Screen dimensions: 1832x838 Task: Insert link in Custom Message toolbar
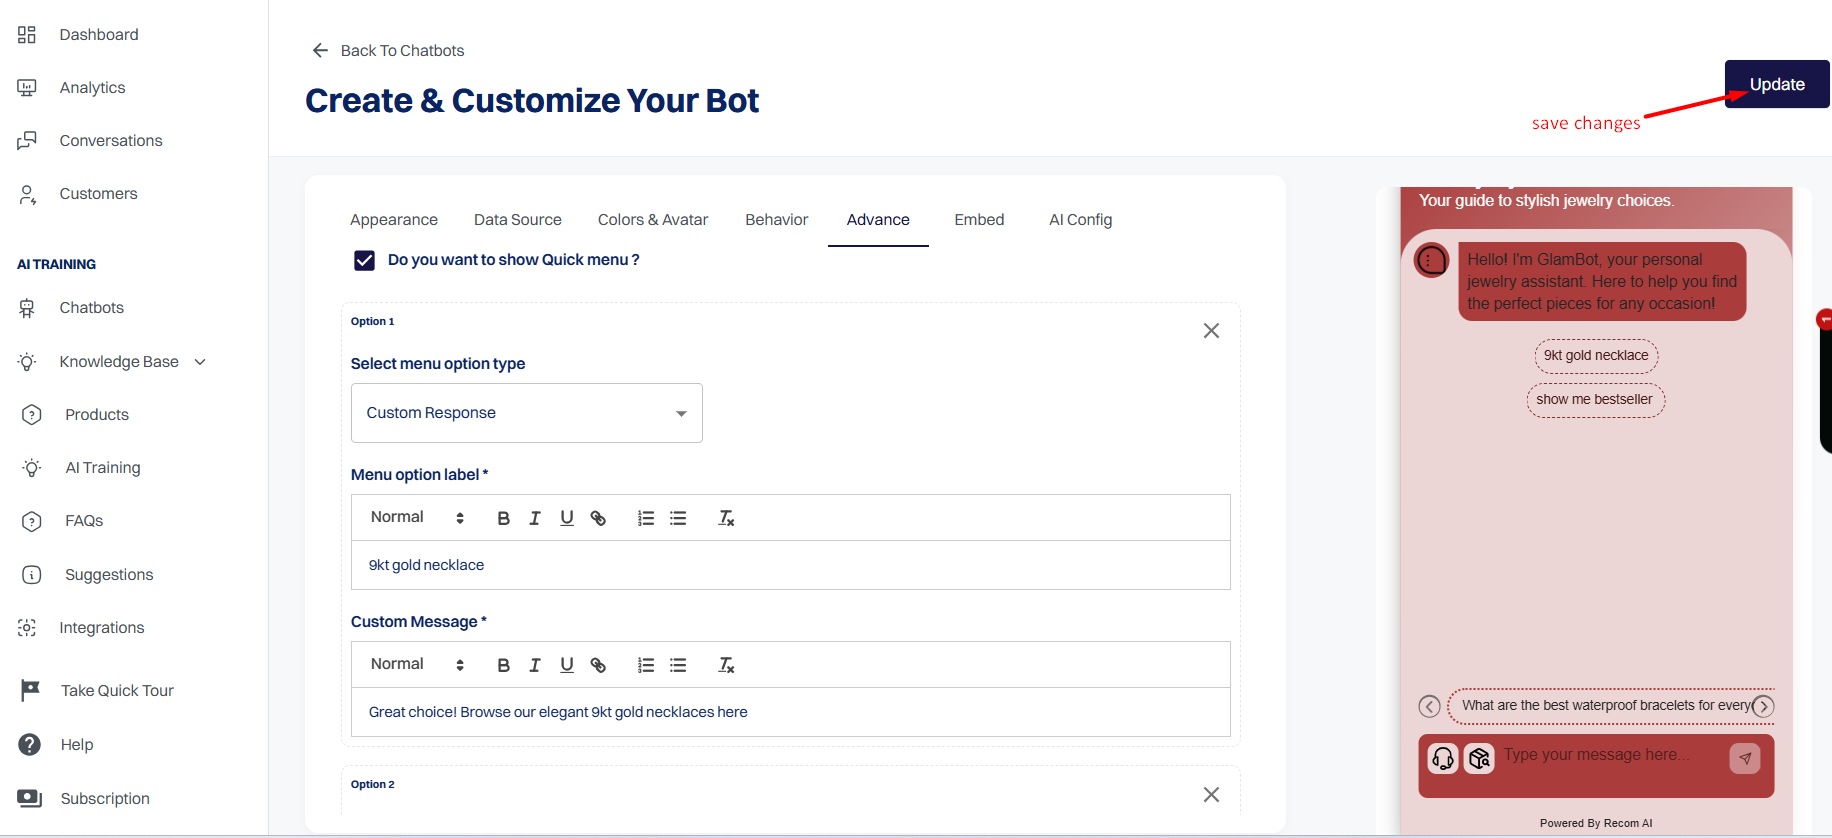(598, 665)
